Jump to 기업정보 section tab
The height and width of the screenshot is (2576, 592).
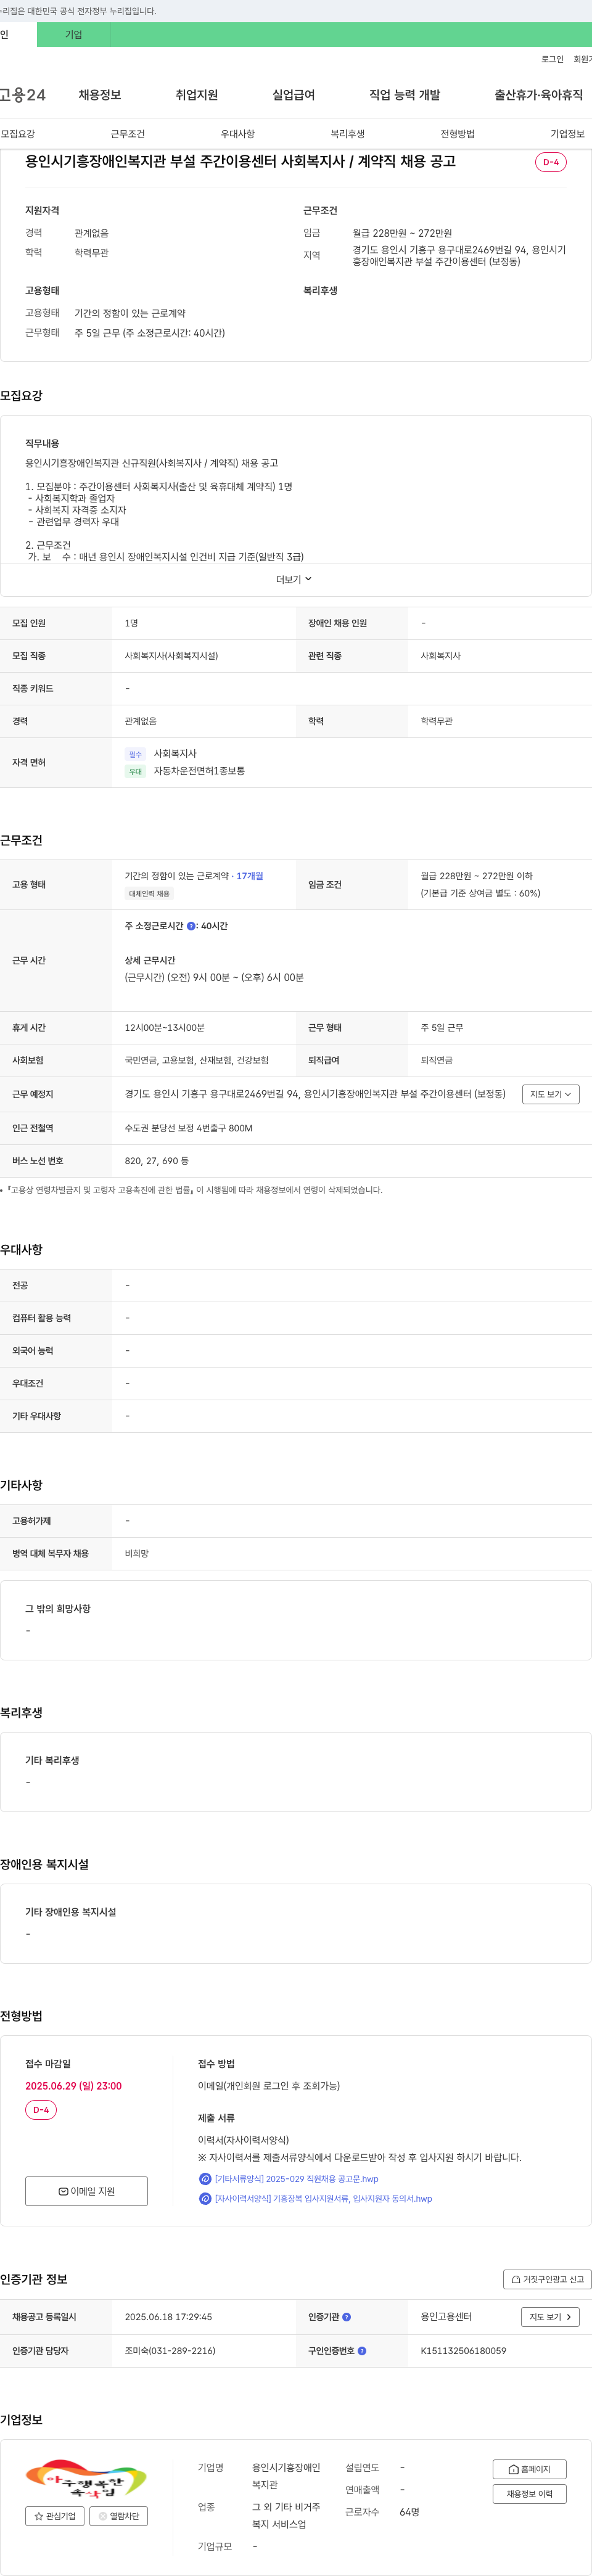coord(567,134)
